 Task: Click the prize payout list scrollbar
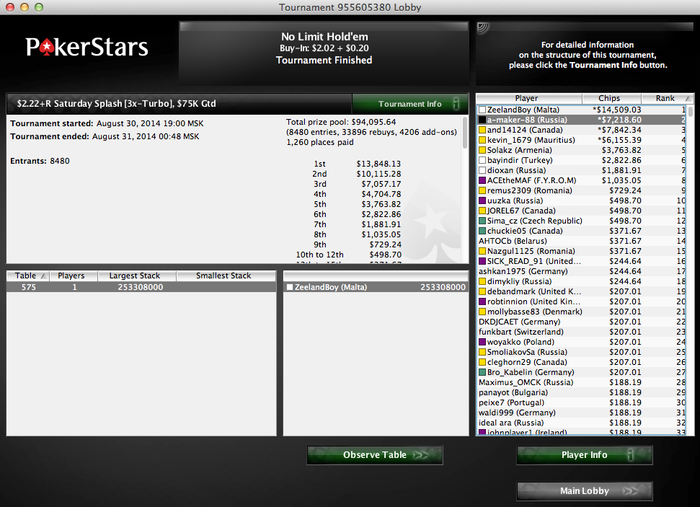[x=465, y=190]
